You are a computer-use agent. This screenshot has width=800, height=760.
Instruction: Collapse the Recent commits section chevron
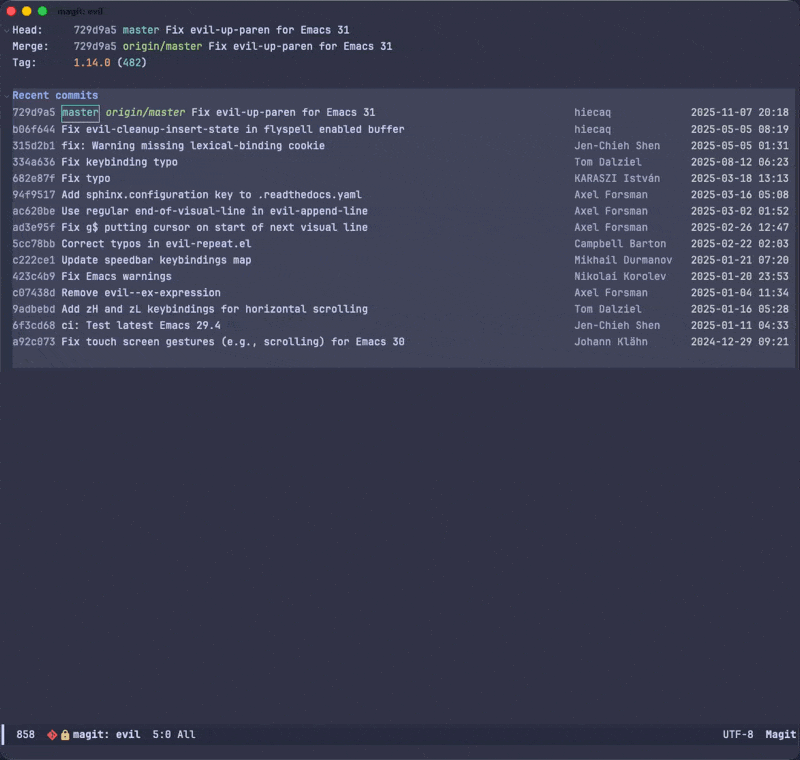point(7,95)
